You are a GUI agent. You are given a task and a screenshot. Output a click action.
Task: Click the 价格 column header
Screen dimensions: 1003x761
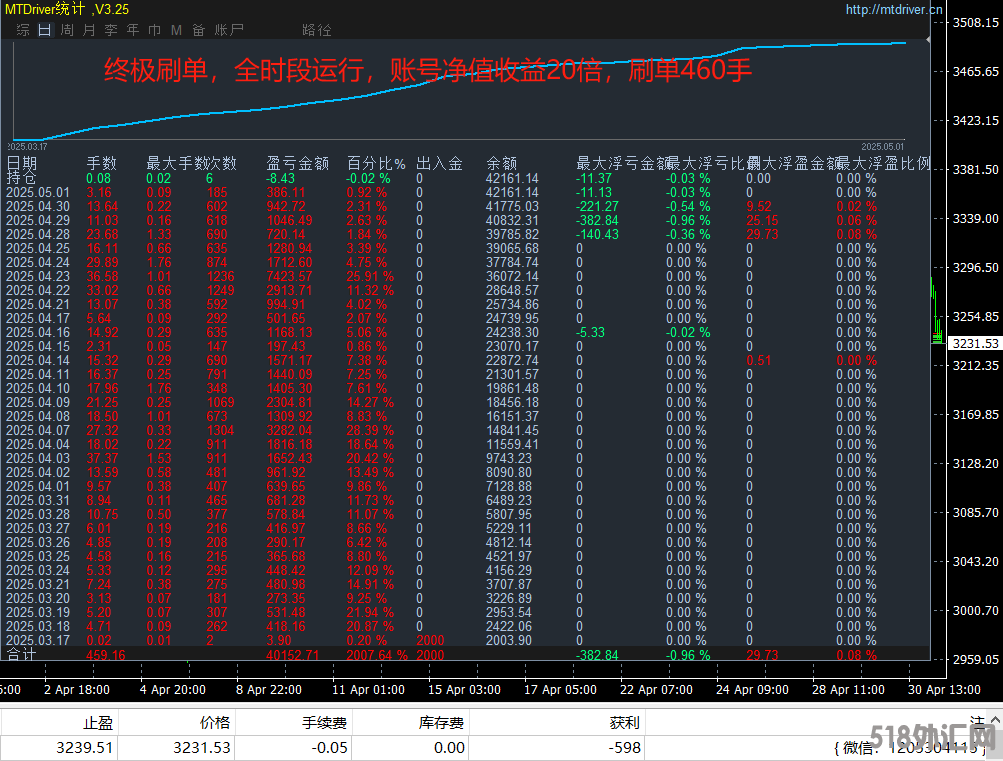coord(214,723)
